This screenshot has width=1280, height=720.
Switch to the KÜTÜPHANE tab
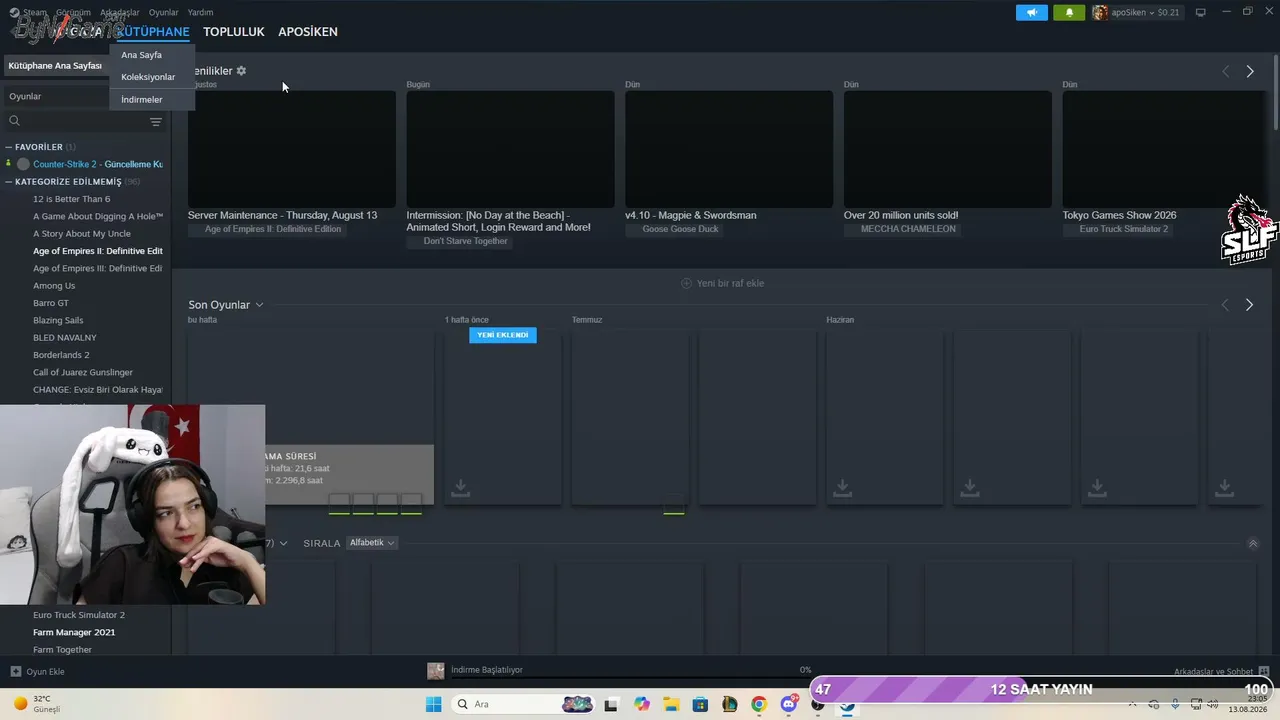[152, 32]
